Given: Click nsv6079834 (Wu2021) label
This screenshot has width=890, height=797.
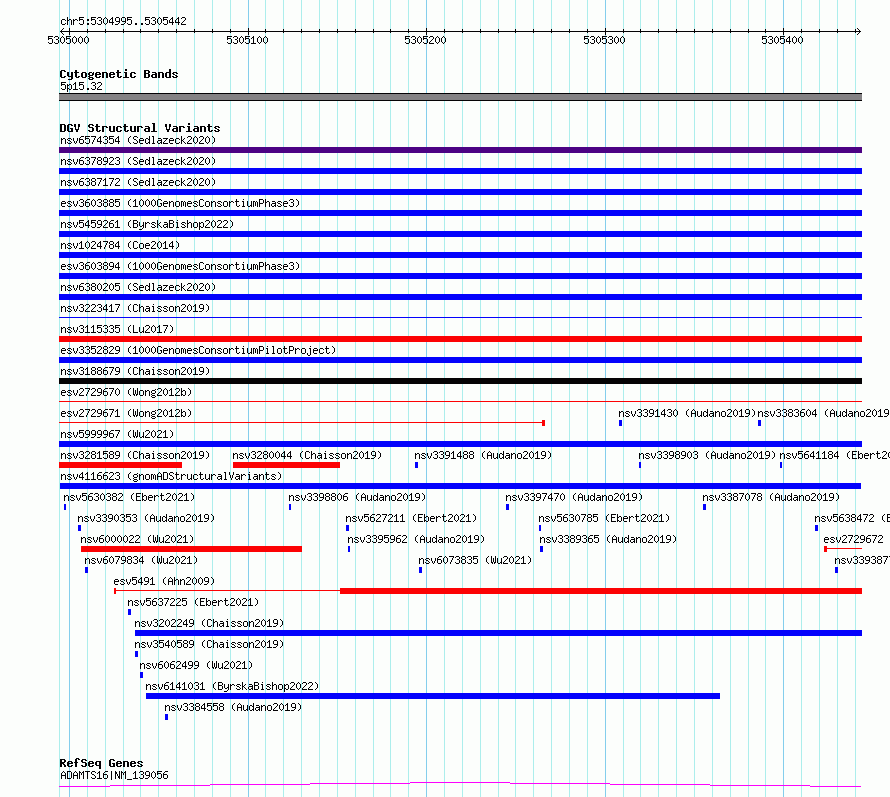Looking at the screenshot, I should click(x=141, y=560).
